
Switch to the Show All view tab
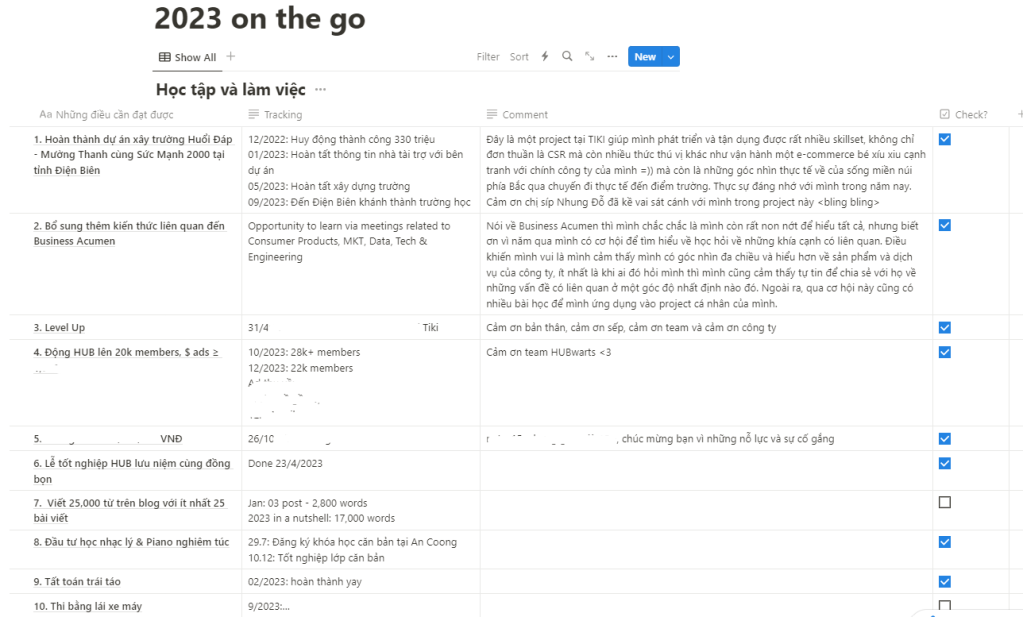click(x=188, y=57)
